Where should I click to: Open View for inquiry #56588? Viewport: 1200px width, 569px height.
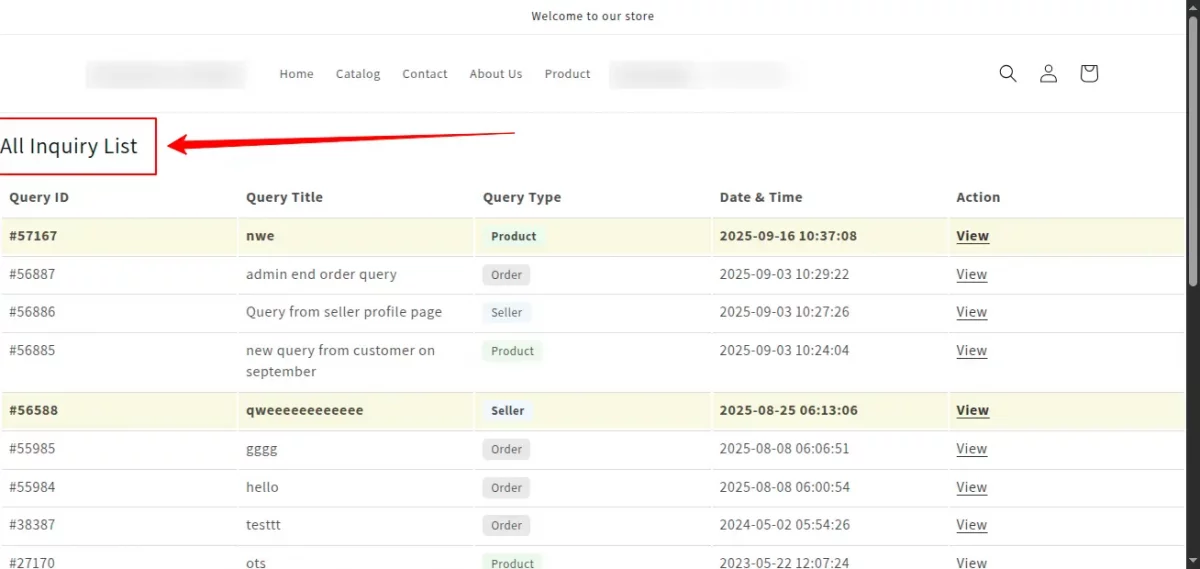(972, 411)
